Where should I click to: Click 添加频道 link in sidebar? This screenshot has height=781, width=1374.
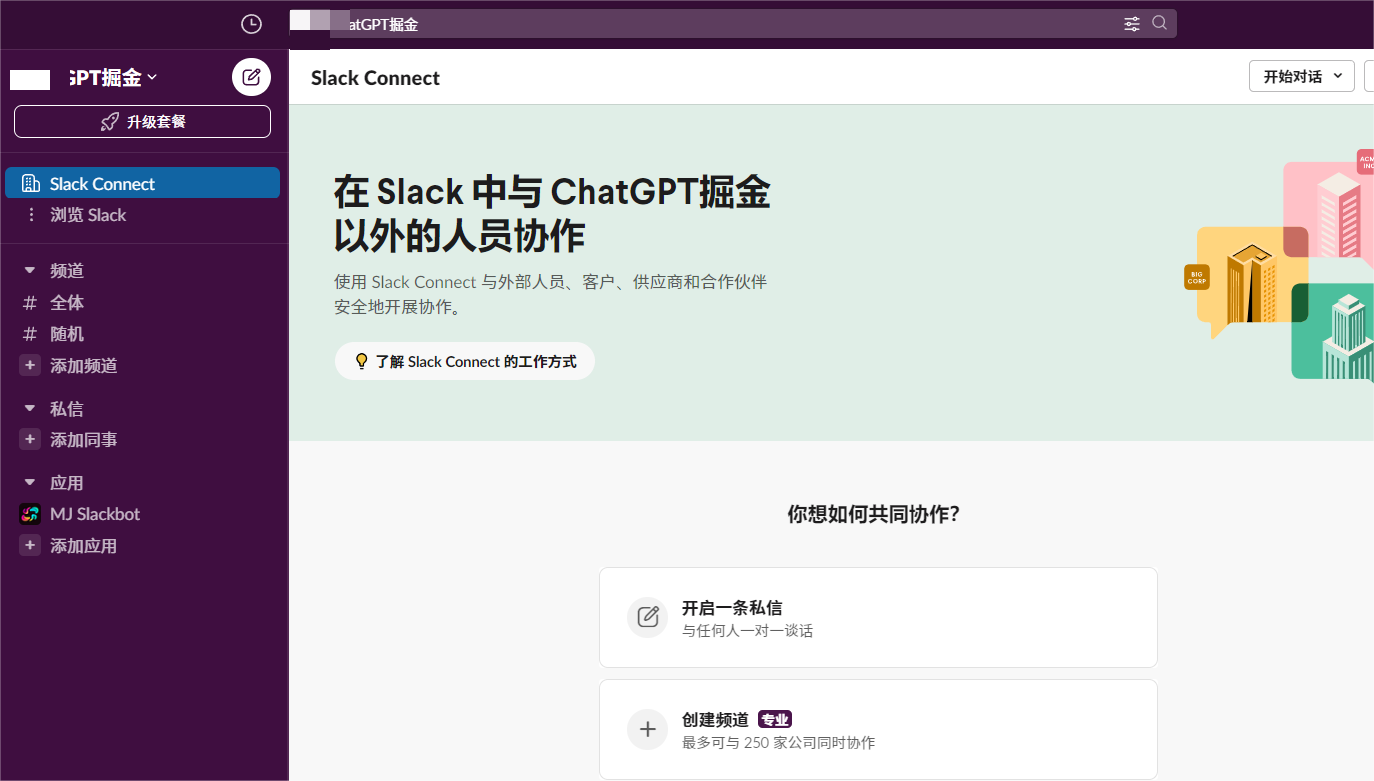tap(84, 366)
